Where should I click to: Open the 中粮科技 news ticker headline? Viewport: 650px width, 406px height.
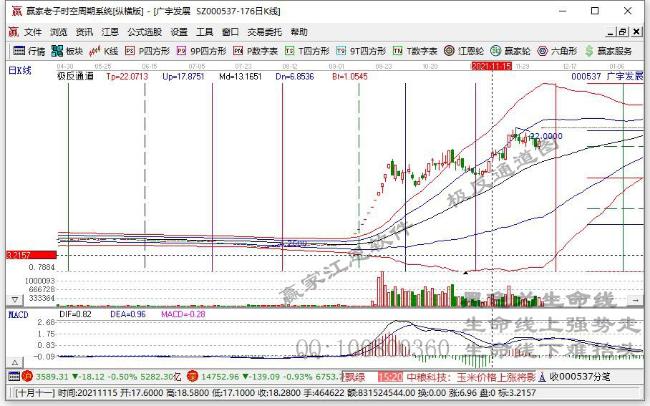tap(471, 377)
